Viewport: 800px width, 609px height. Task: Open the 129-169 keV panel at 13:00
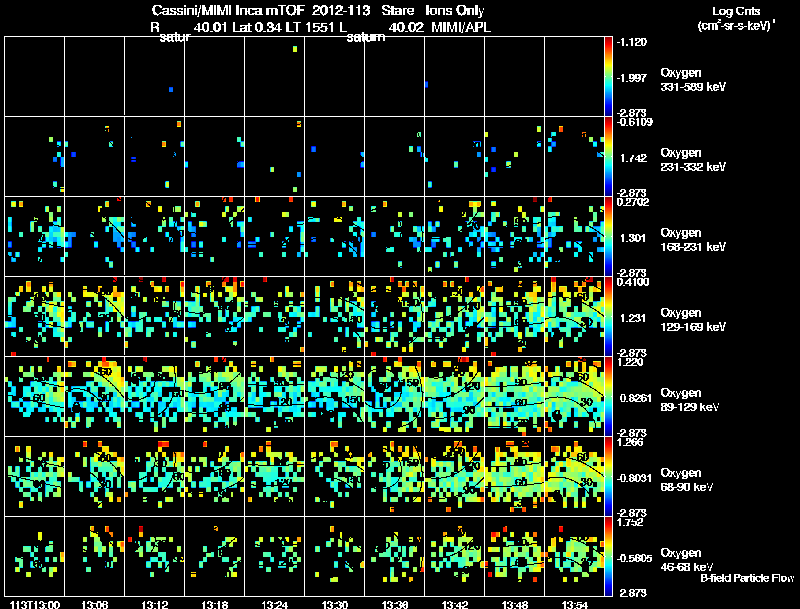pyautogui.click(x=34, y=316)
